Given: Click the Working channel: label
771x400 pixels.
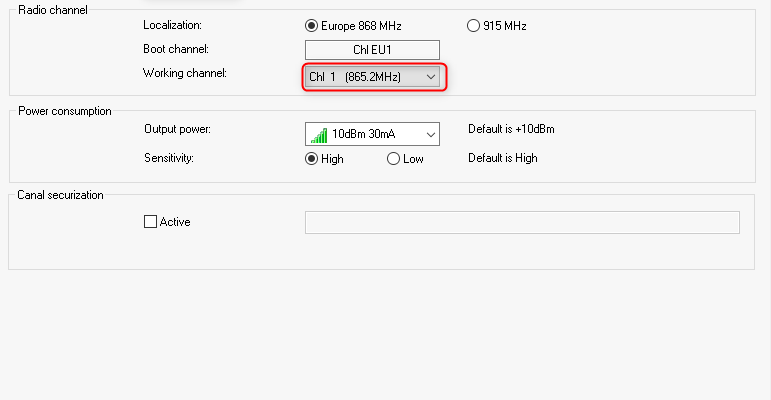Looking at the screenshot, I should tap(185, 73).
